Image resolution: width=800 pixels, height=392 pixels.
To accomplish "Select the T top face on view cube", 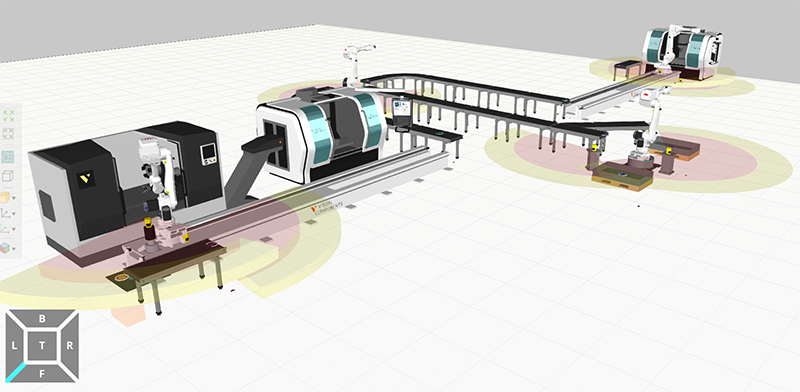I will click(x=42, y=346).
